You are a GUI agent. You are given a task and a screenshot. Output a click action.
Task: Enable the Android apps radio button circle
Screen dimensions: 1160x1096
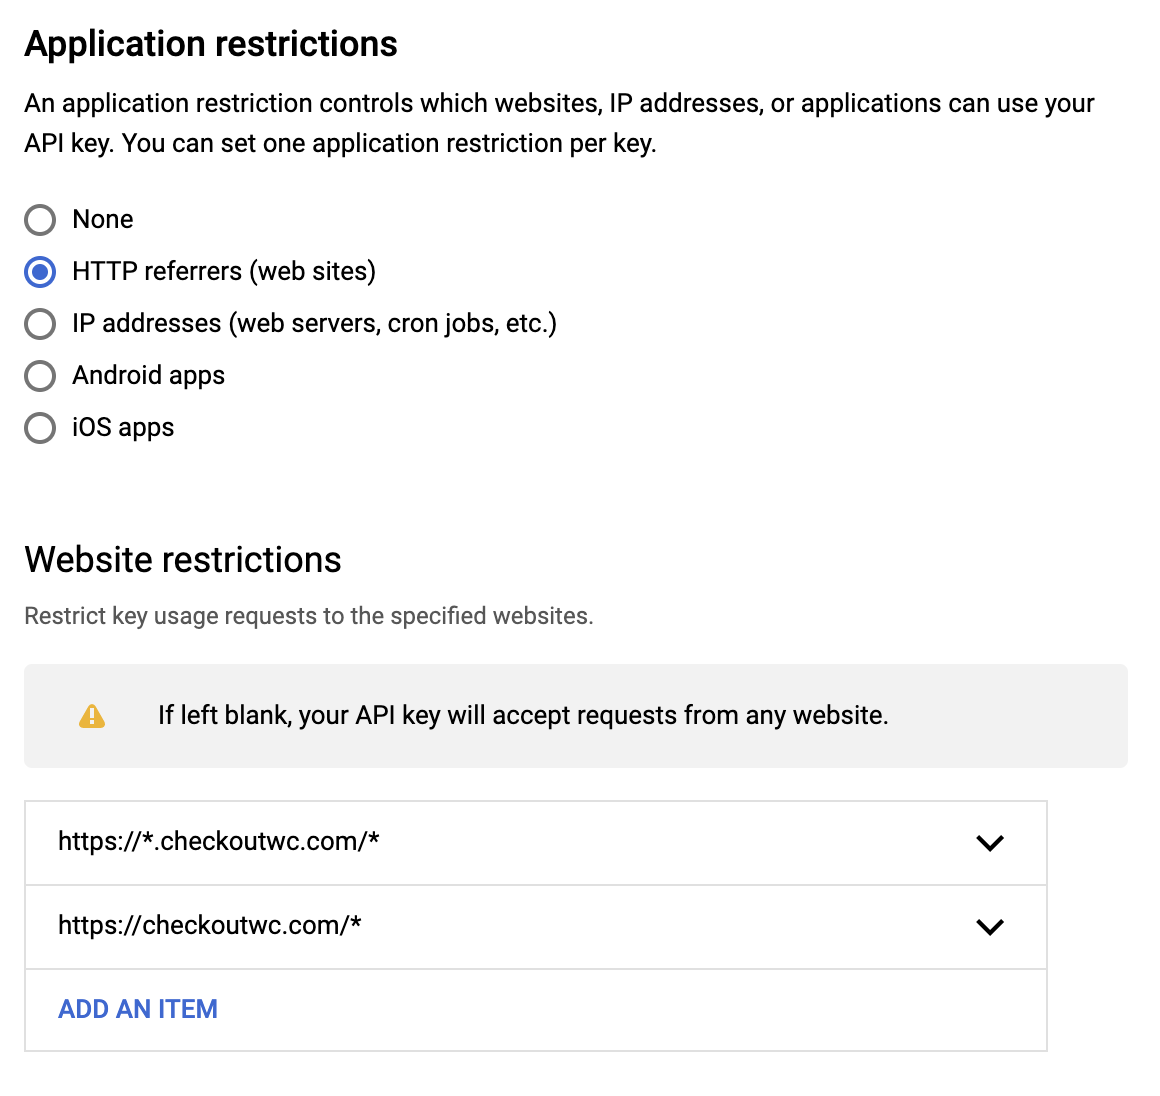[40, 376]
